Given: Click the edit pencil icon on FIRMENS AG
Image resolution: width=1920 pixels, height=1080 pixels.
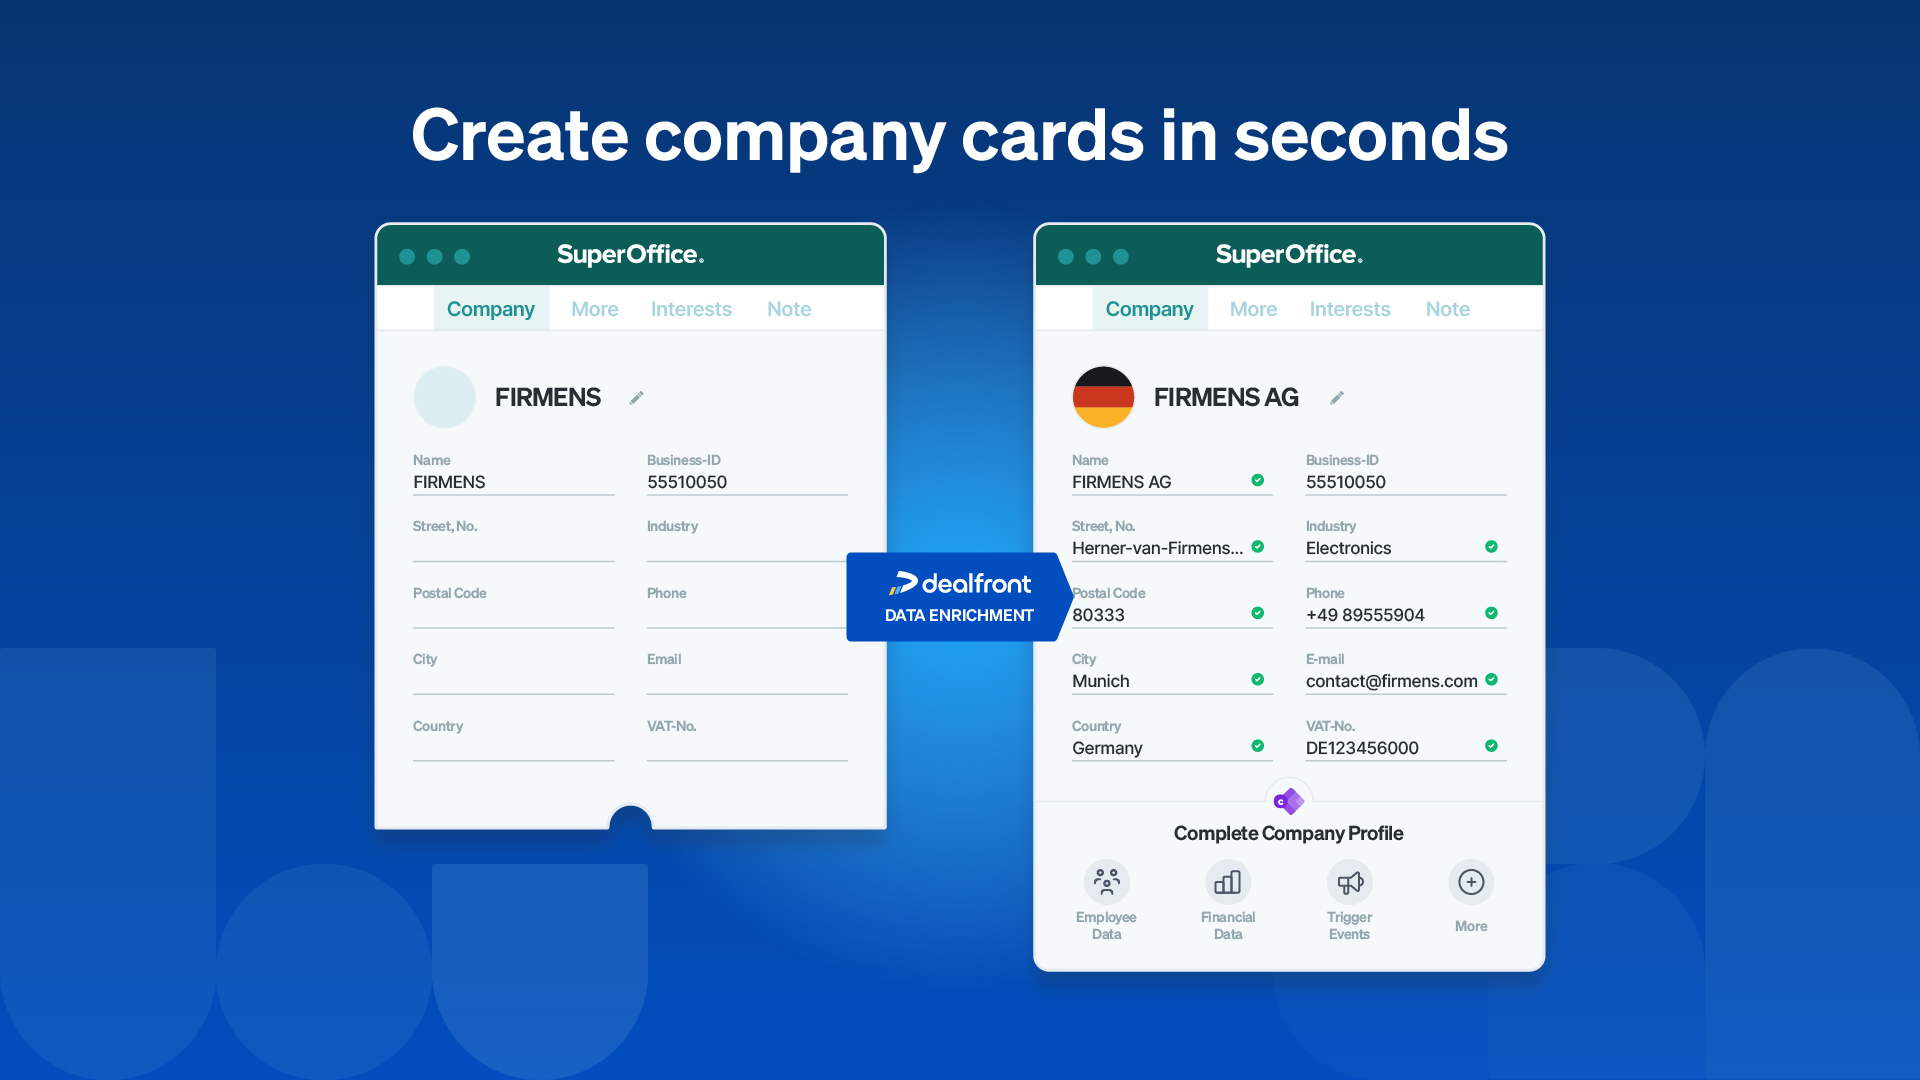Looking at the screenshot, I should click(1337, 398).
